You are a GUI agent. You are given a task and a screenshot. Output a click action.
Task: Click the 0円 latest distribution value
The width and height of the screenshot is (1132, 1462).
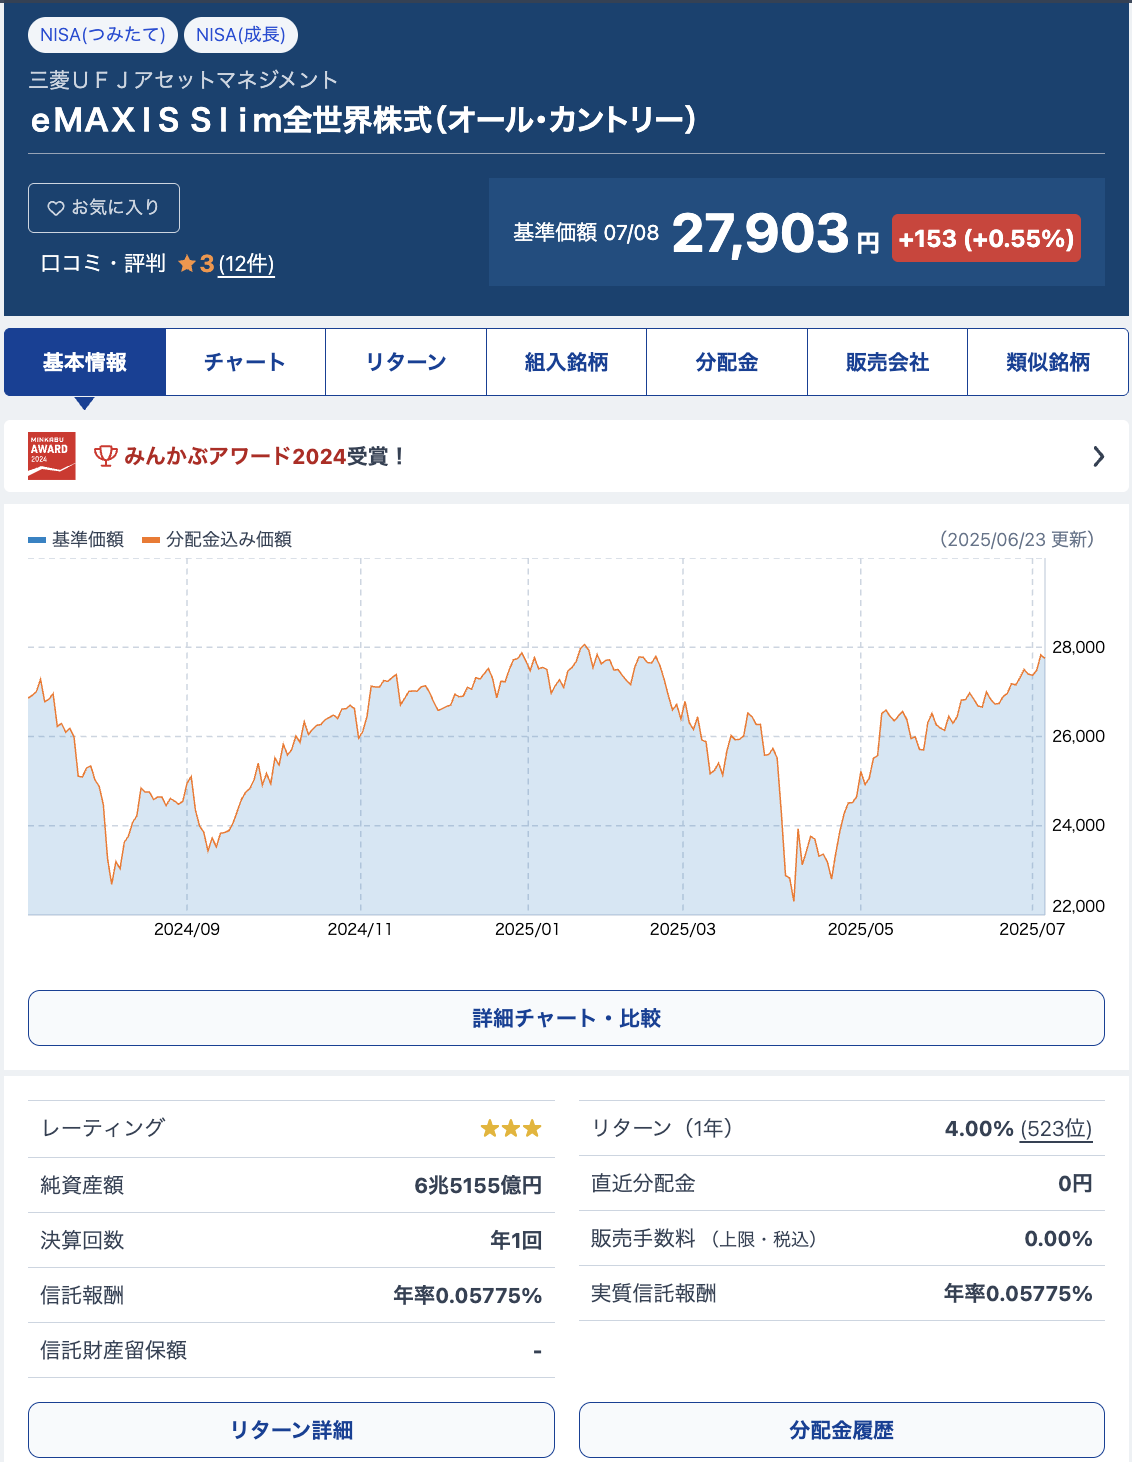click(1075, 1184)
